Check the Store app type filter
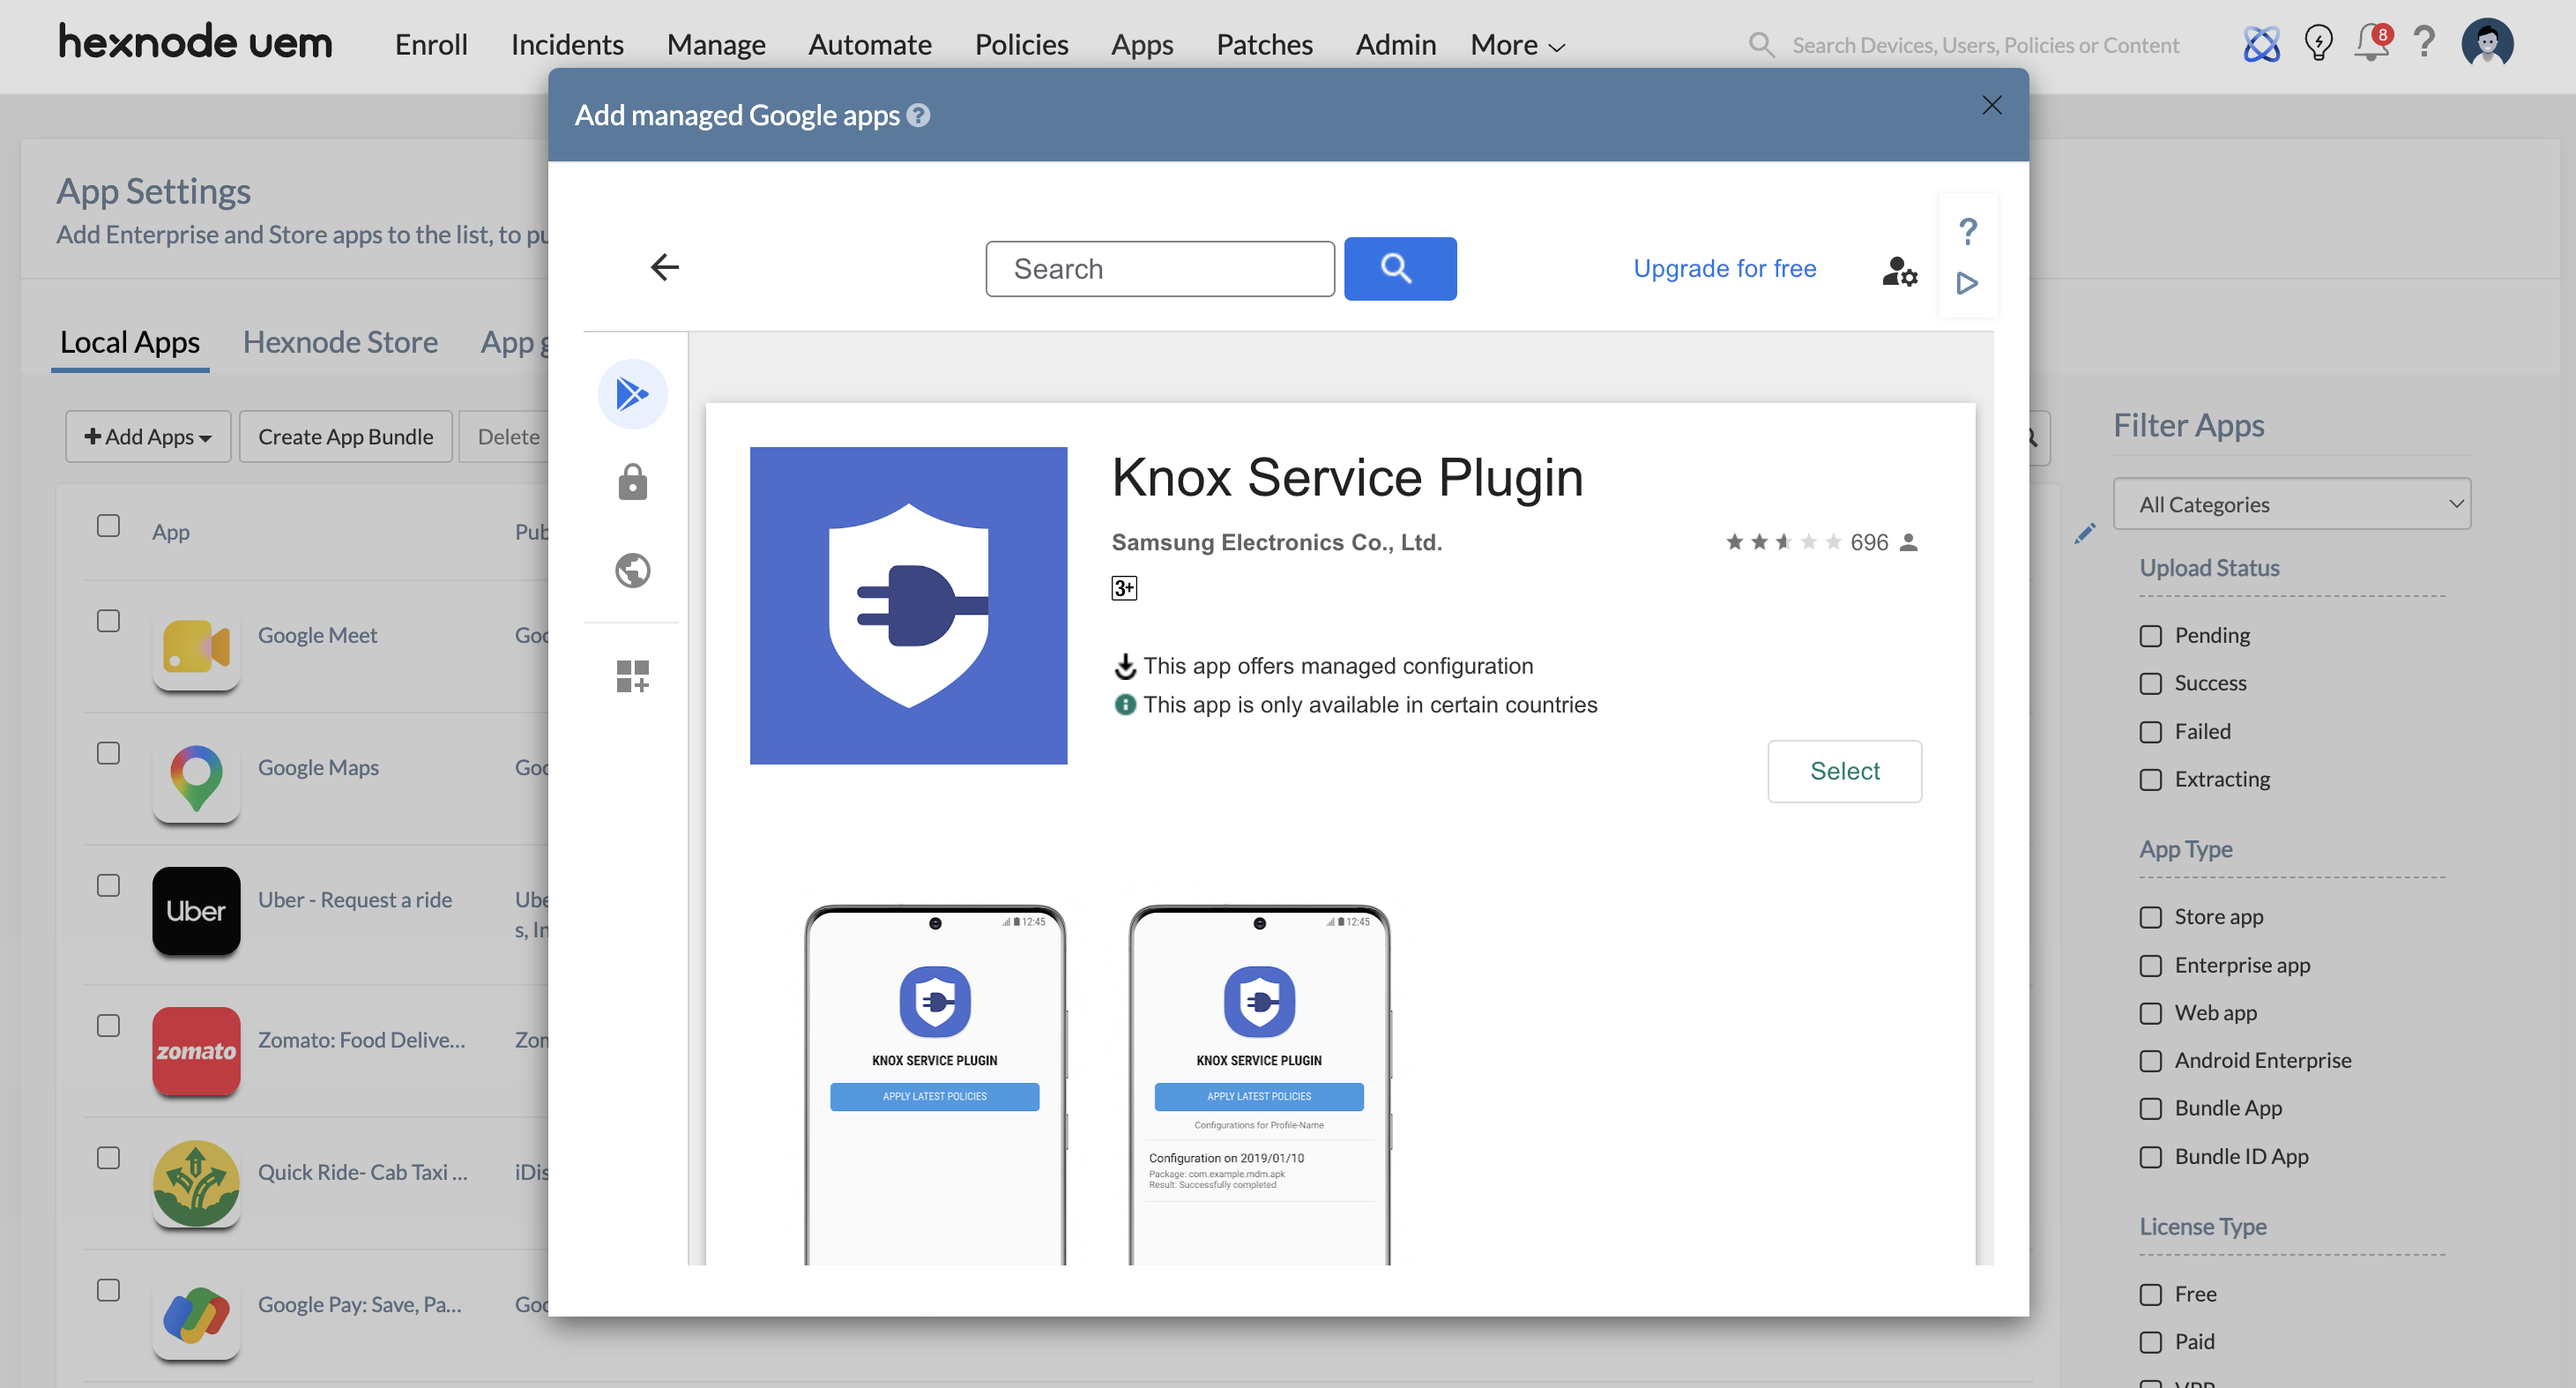This screenshot has height=1388, width=2576. (2150, 917)
